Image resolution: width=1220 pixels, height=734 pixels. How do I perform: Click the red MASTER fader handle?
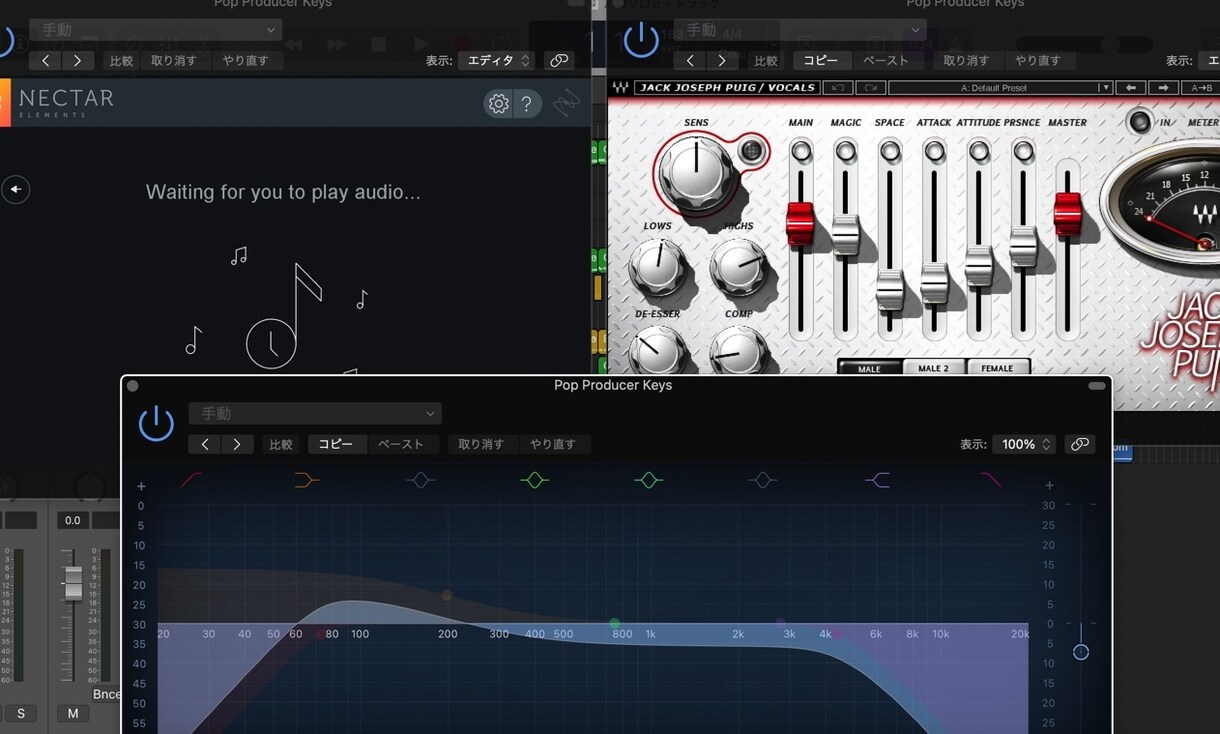1068,213
